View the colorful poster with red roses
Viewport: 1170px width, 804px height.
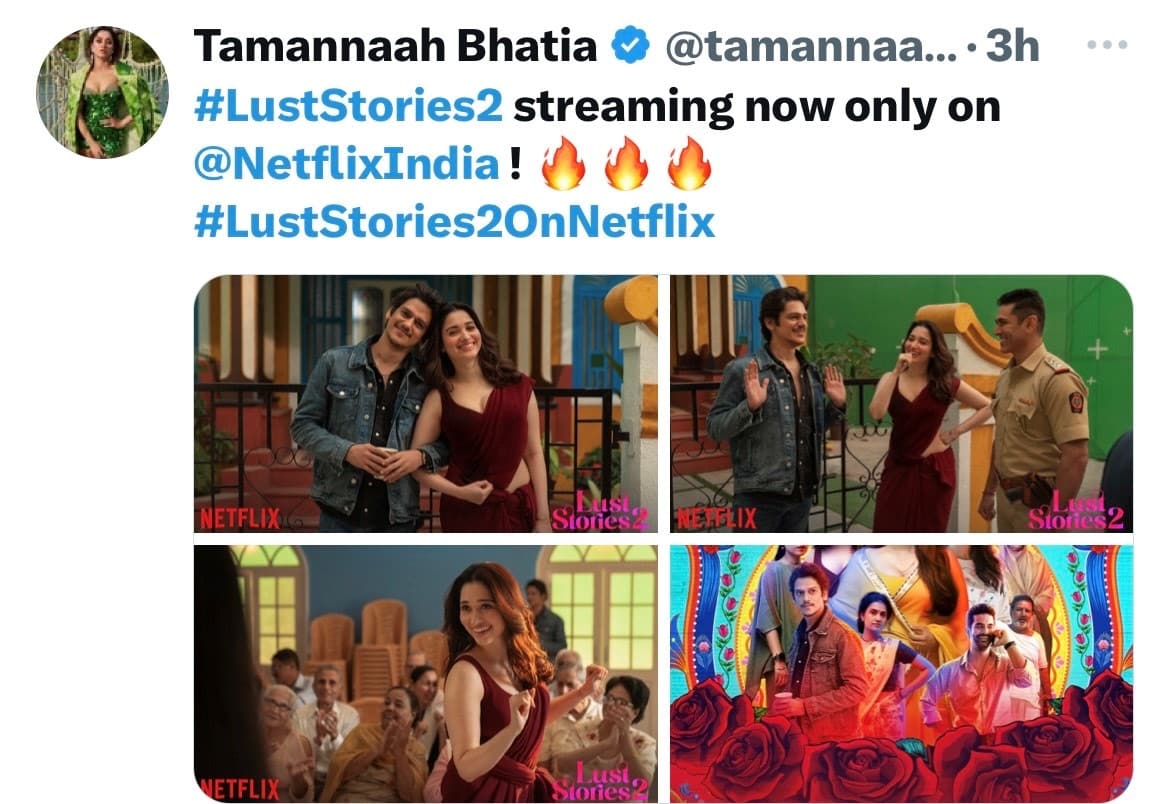click(901, 674)
